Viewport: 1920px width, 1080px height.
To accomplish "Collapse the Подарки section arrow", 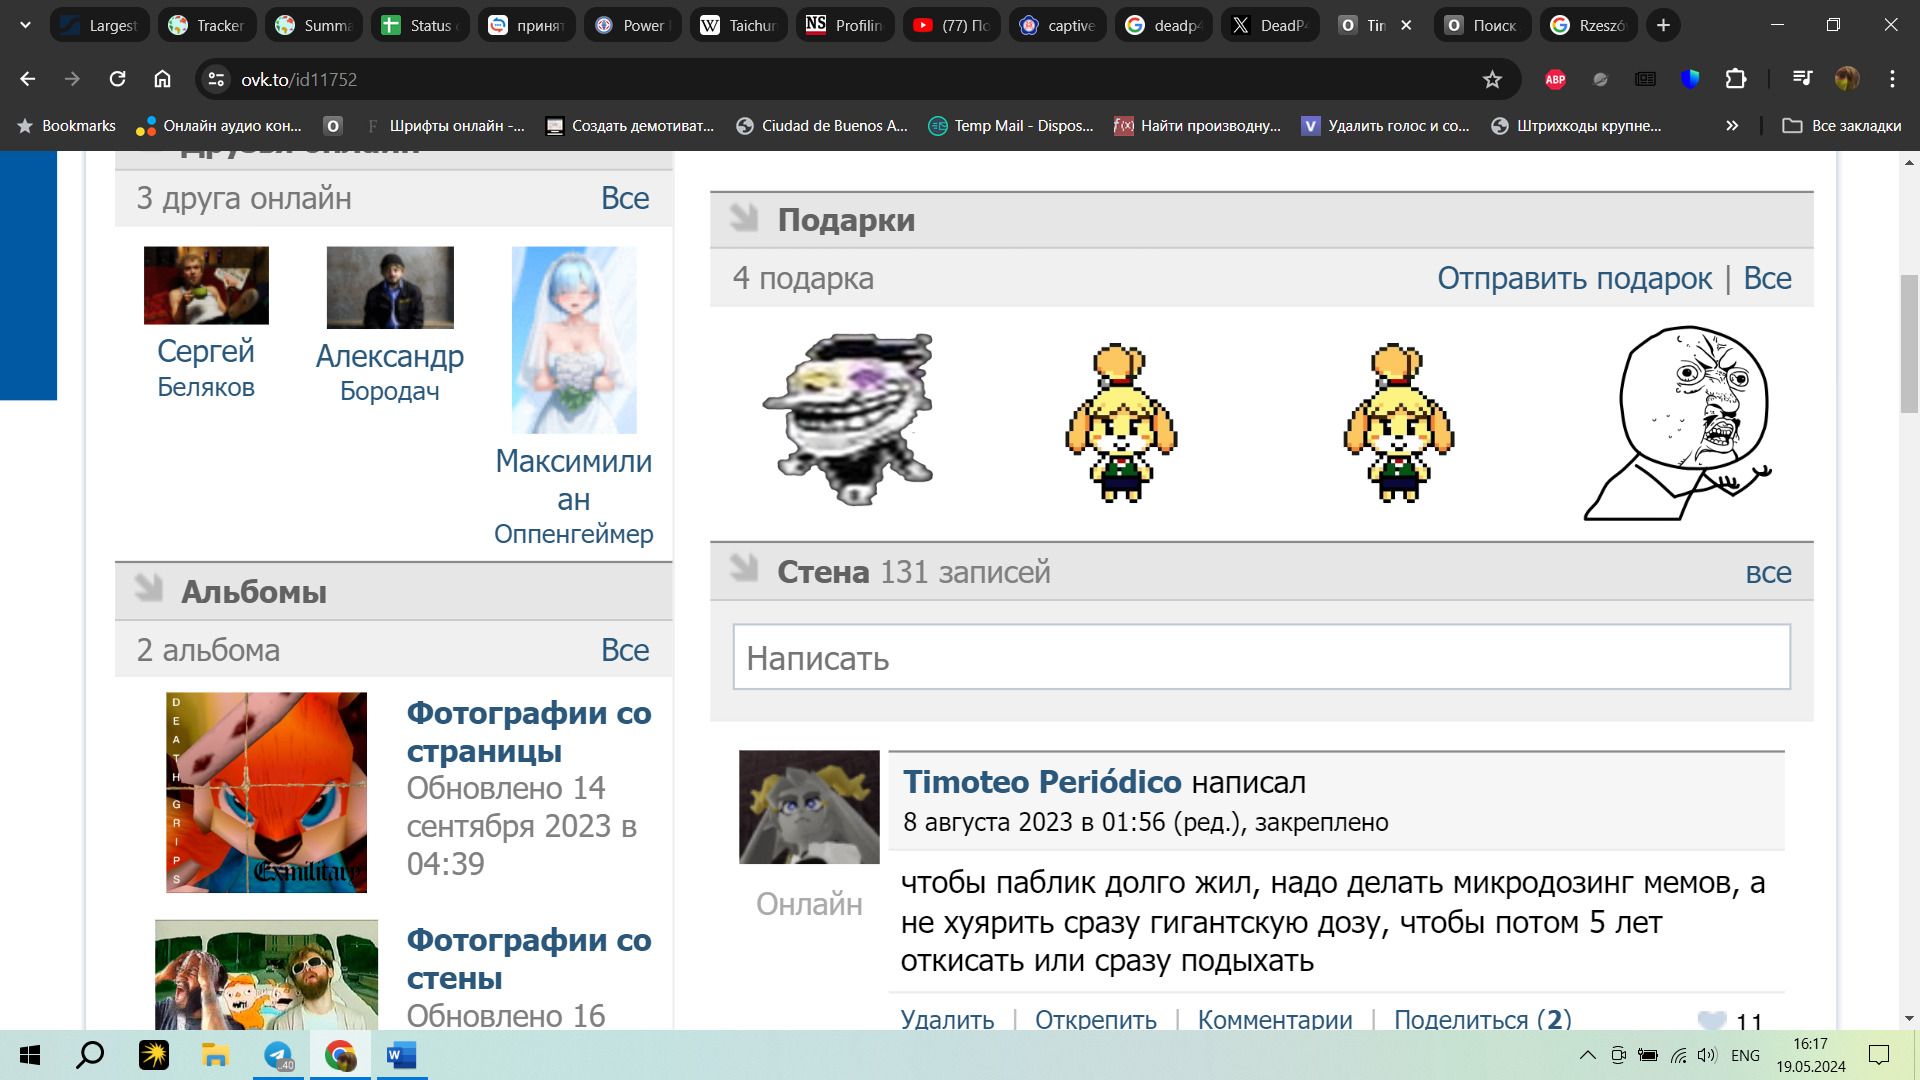I will (744, 217).
